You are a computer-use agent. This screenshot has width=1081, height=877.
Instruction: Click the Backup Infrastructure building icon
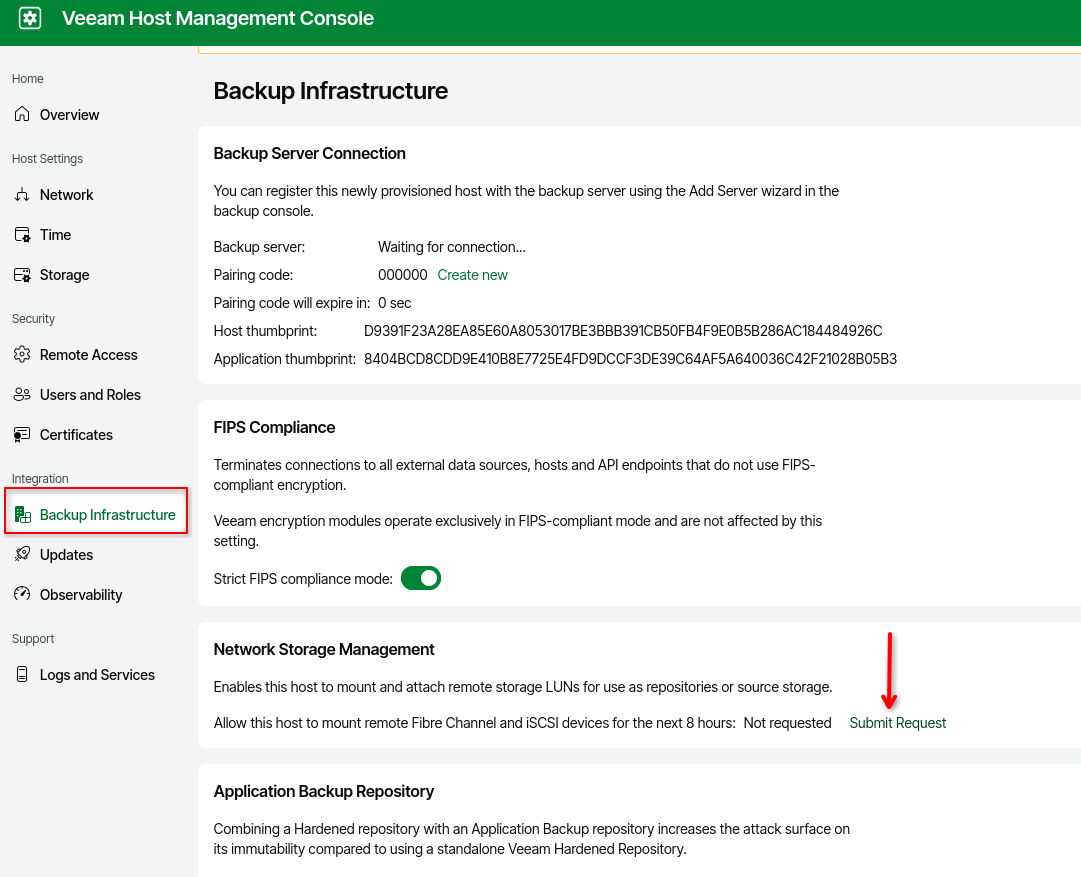point(22,514)
